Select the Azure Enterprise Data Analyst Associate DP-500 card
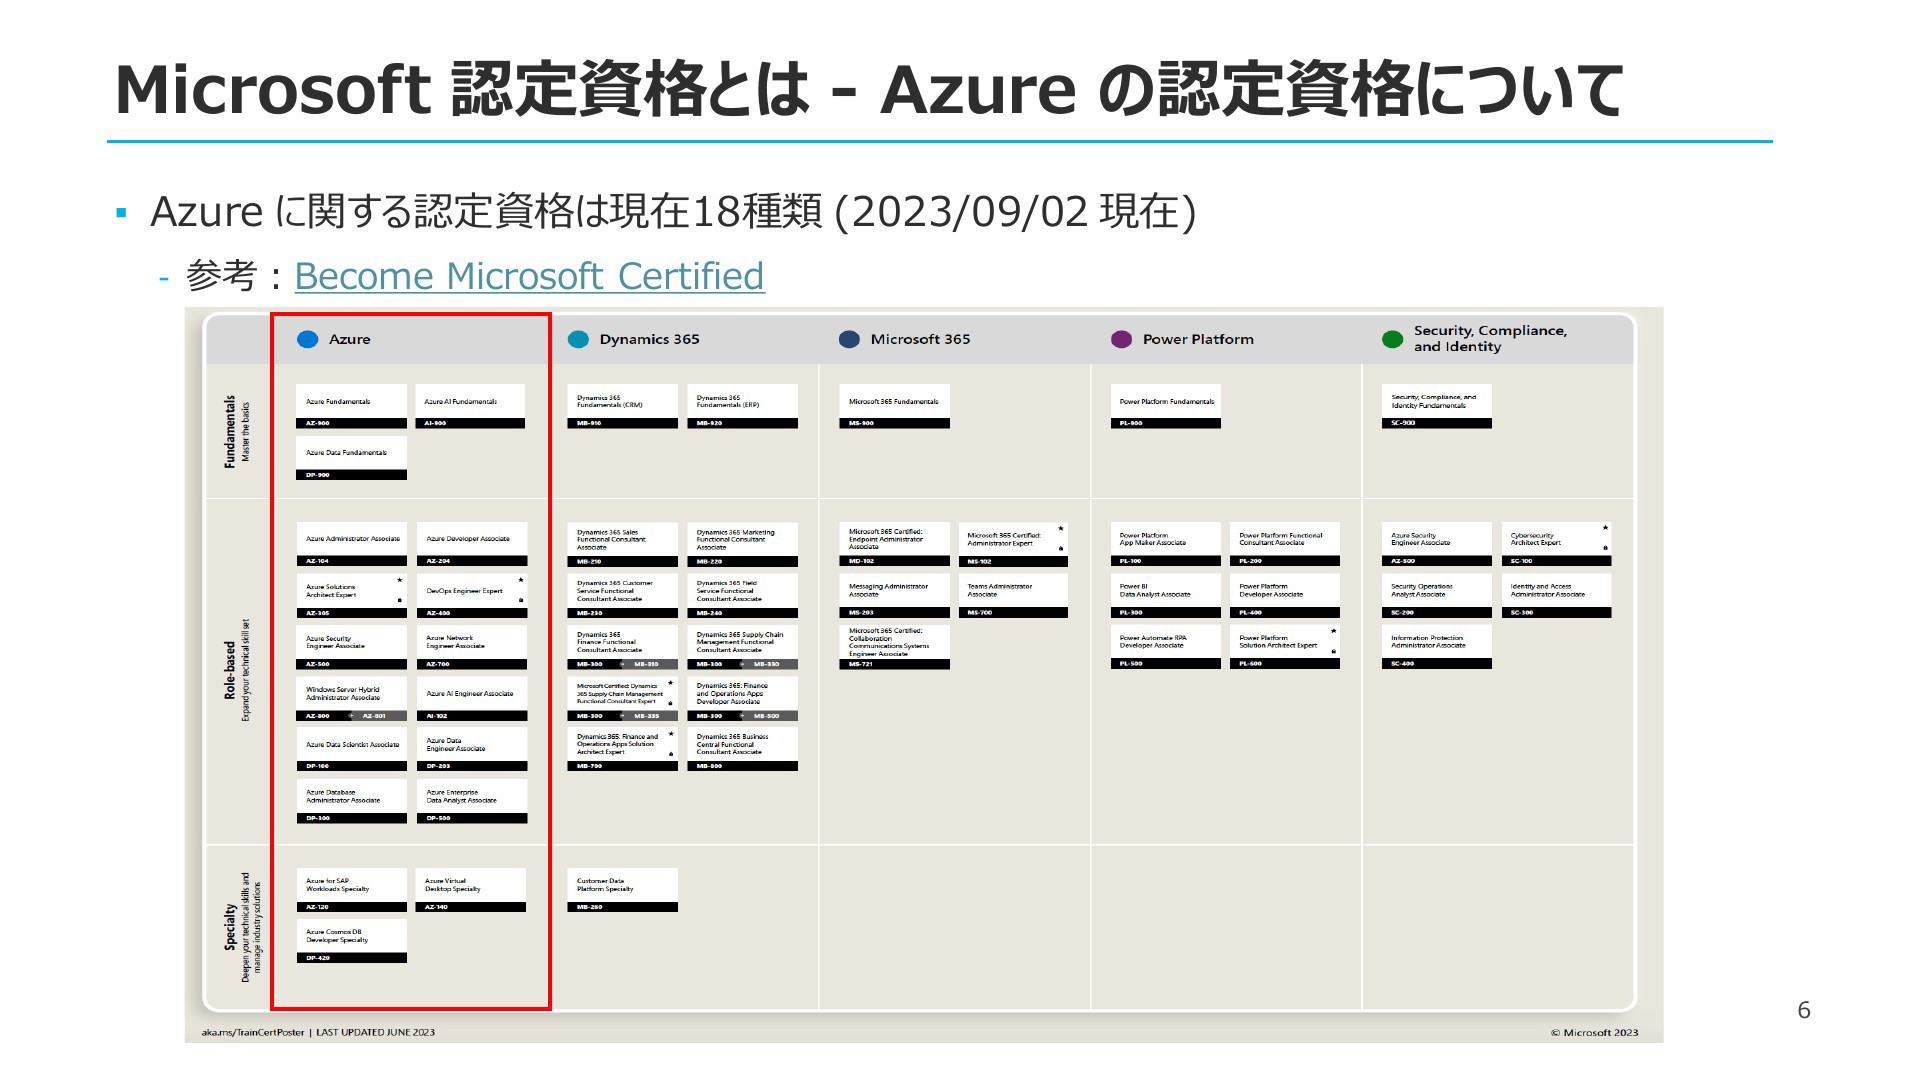 tap(472, 801)
